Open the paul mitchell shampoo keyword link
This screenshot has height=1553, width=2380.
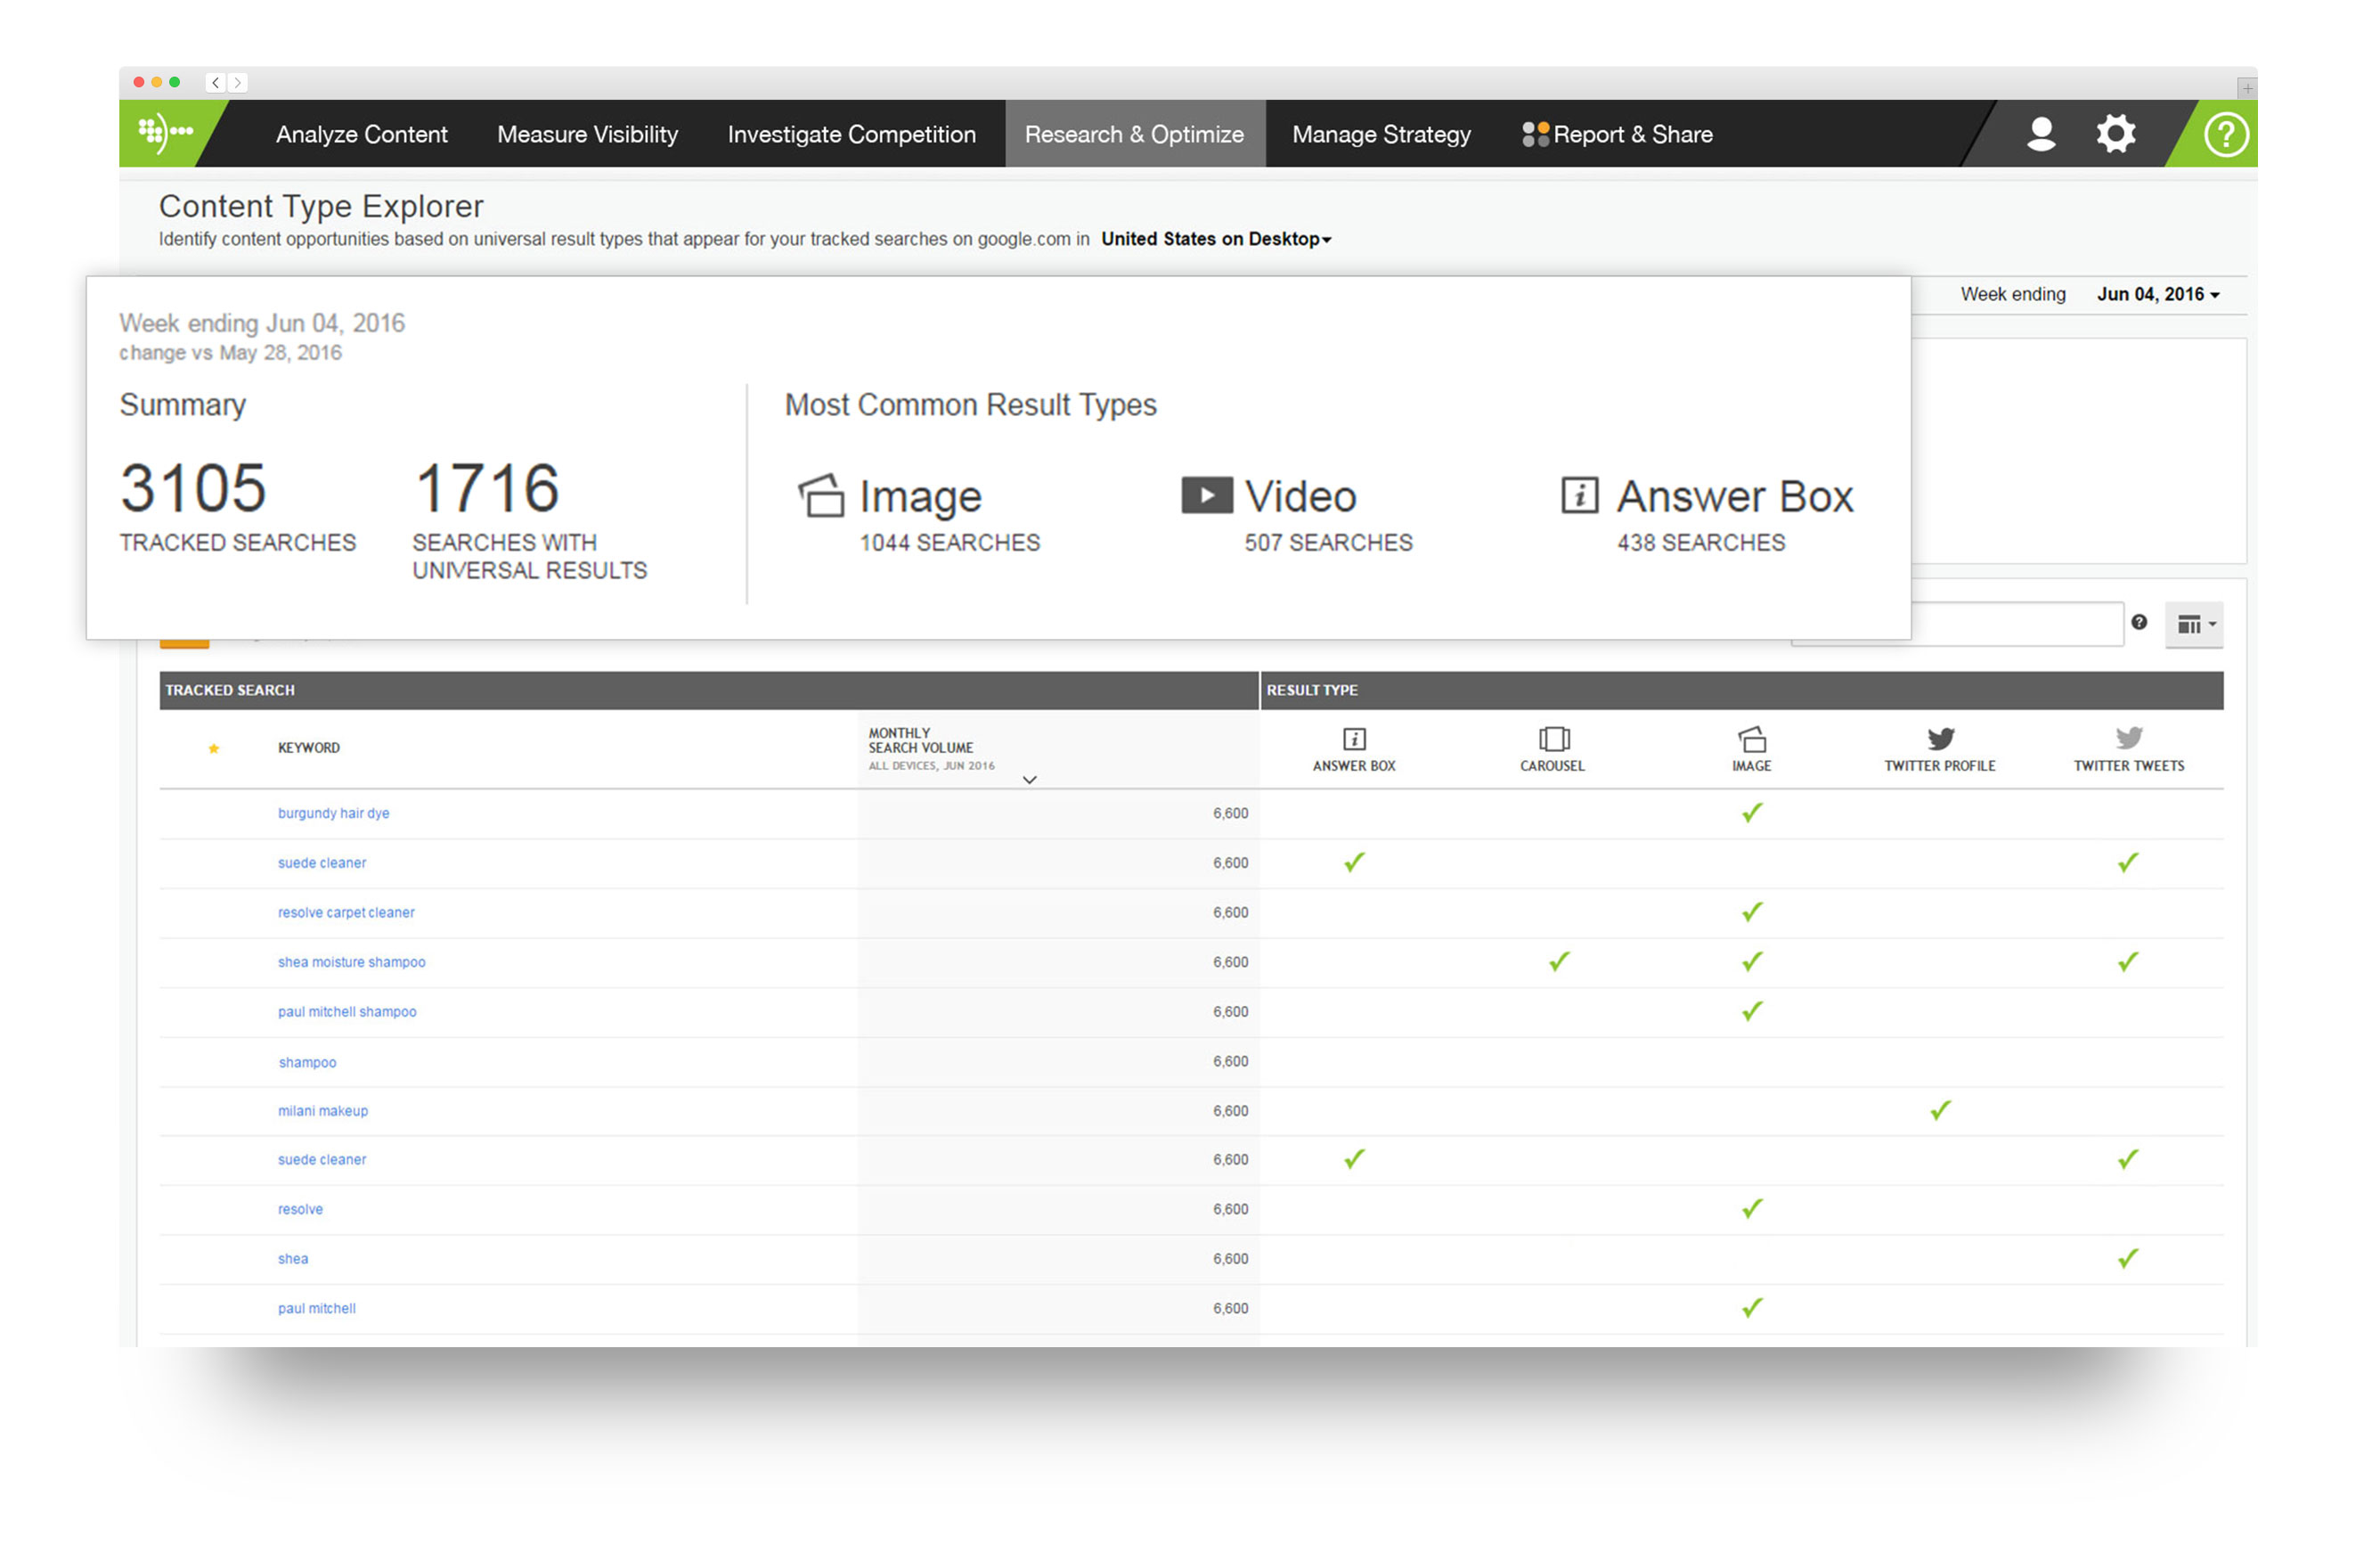click(347, 1012)
